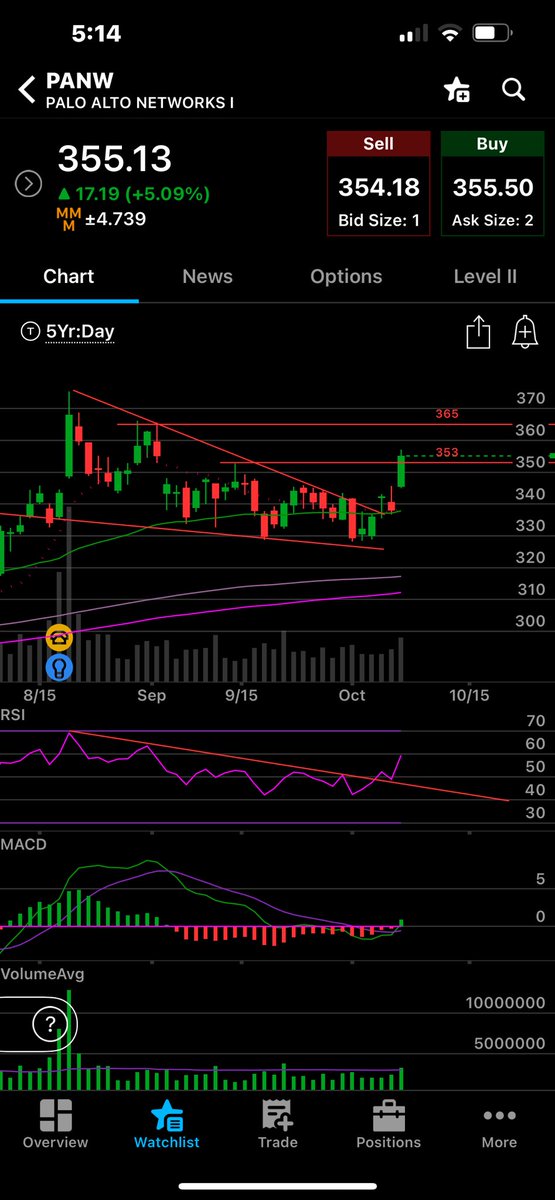The image size is (555, 1200).
Task: Switch to the News tab
Action: point(207,277)
